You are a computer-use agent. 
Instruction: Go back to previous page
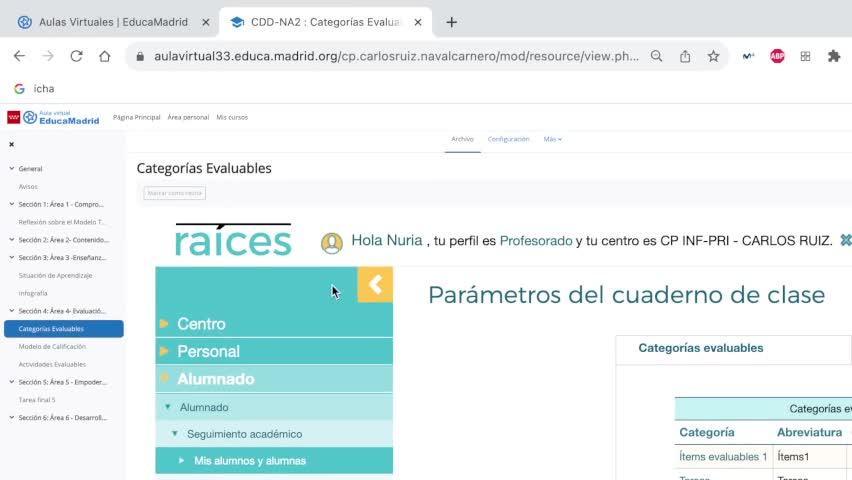click(x=20, y=56)
